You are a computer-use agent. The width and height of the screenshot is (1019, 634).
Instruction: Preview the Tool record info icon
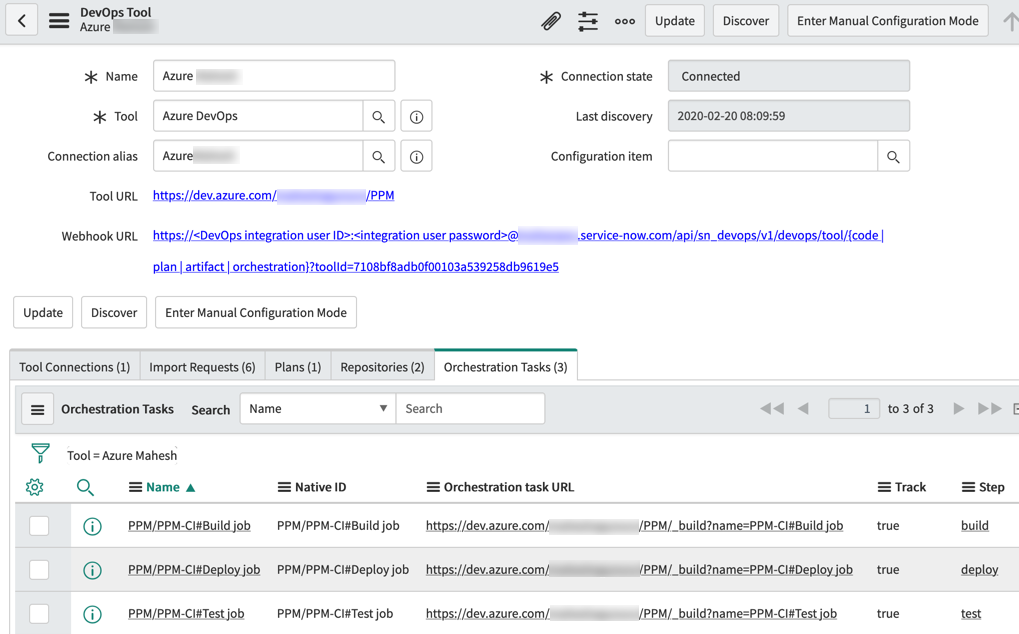pos(417,117)
